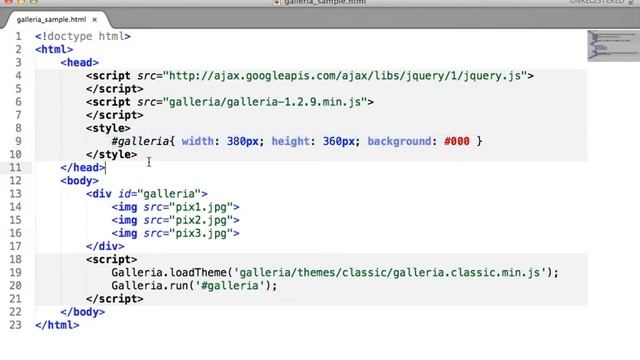This screenshot has width=640, height=360.
Task: Click the closing </head> tag
Action: [83, 167]
